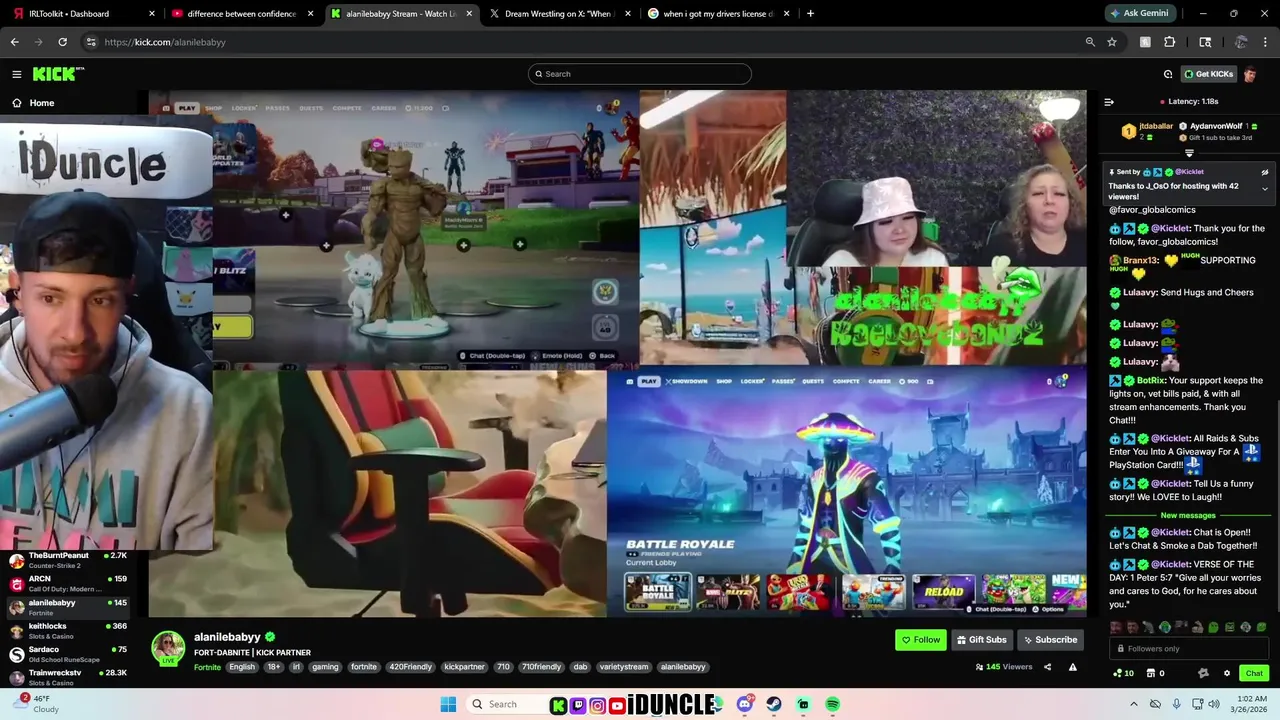
Task: Open YouTube icon in the taskbar
Action: point(617,705)
